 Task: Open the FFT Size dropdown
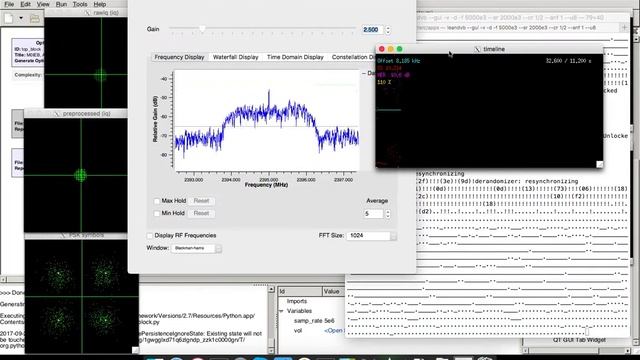[x=371, y=236]
